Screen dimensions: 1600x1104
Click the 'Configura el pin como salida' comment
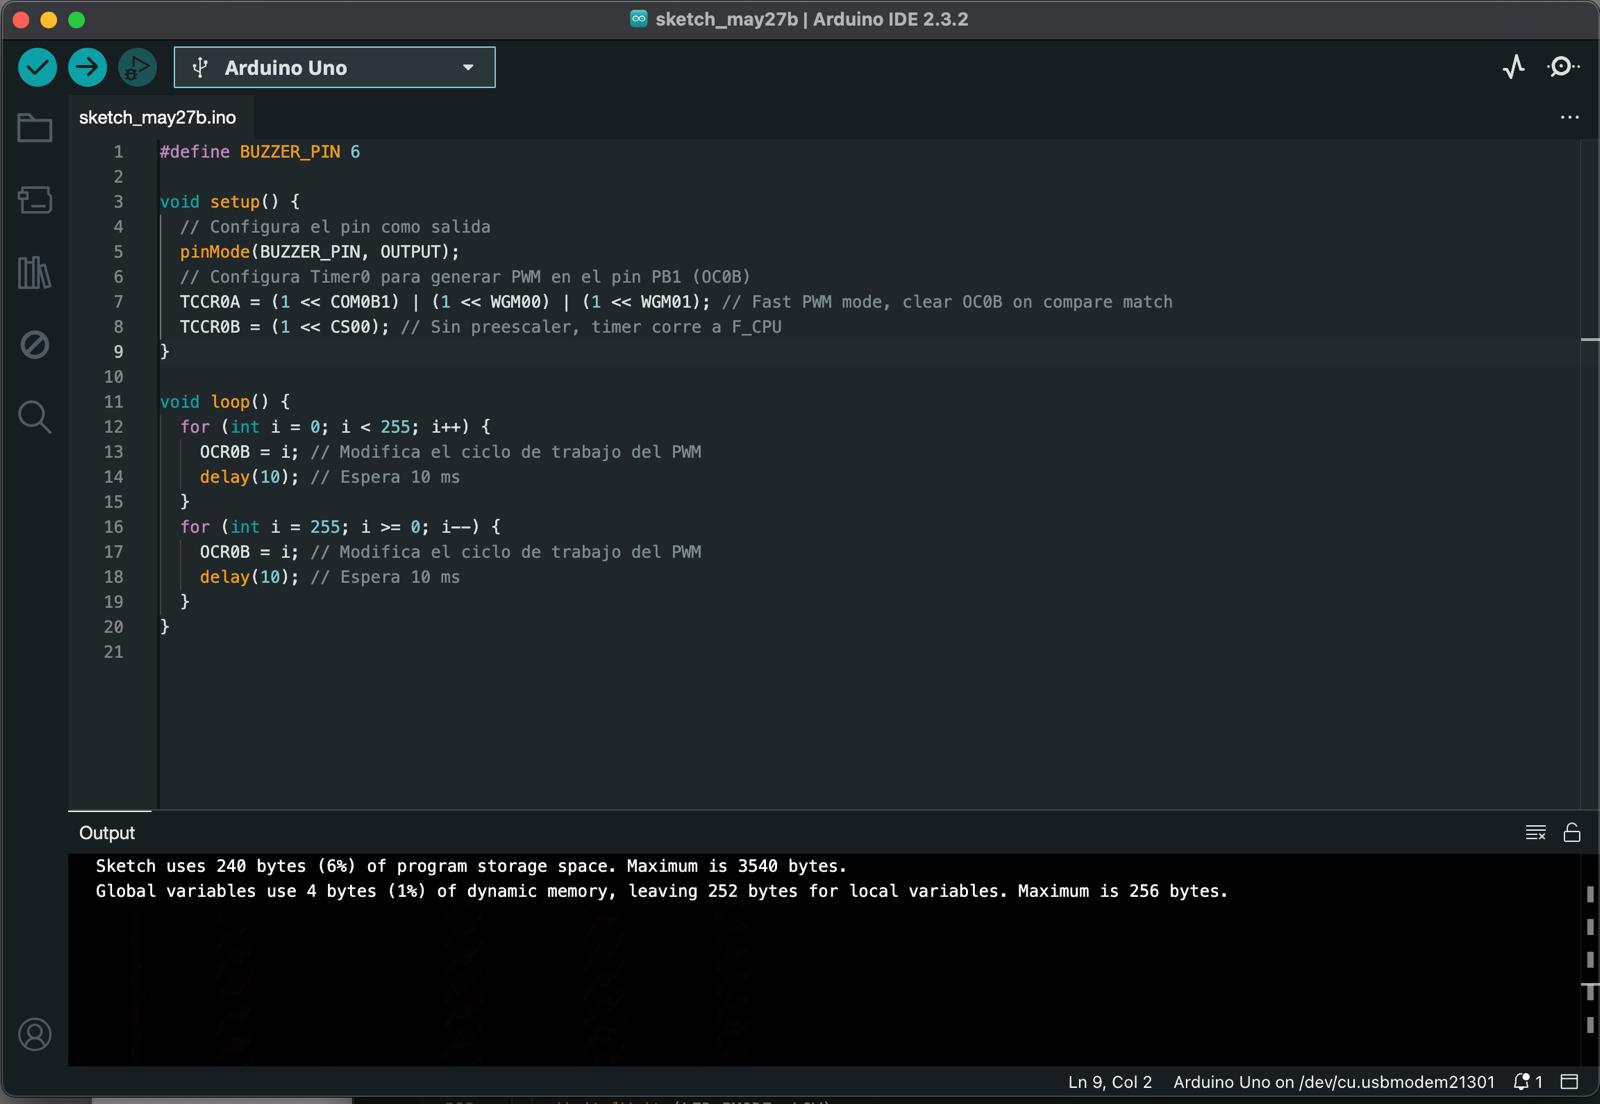pos(335,227)
